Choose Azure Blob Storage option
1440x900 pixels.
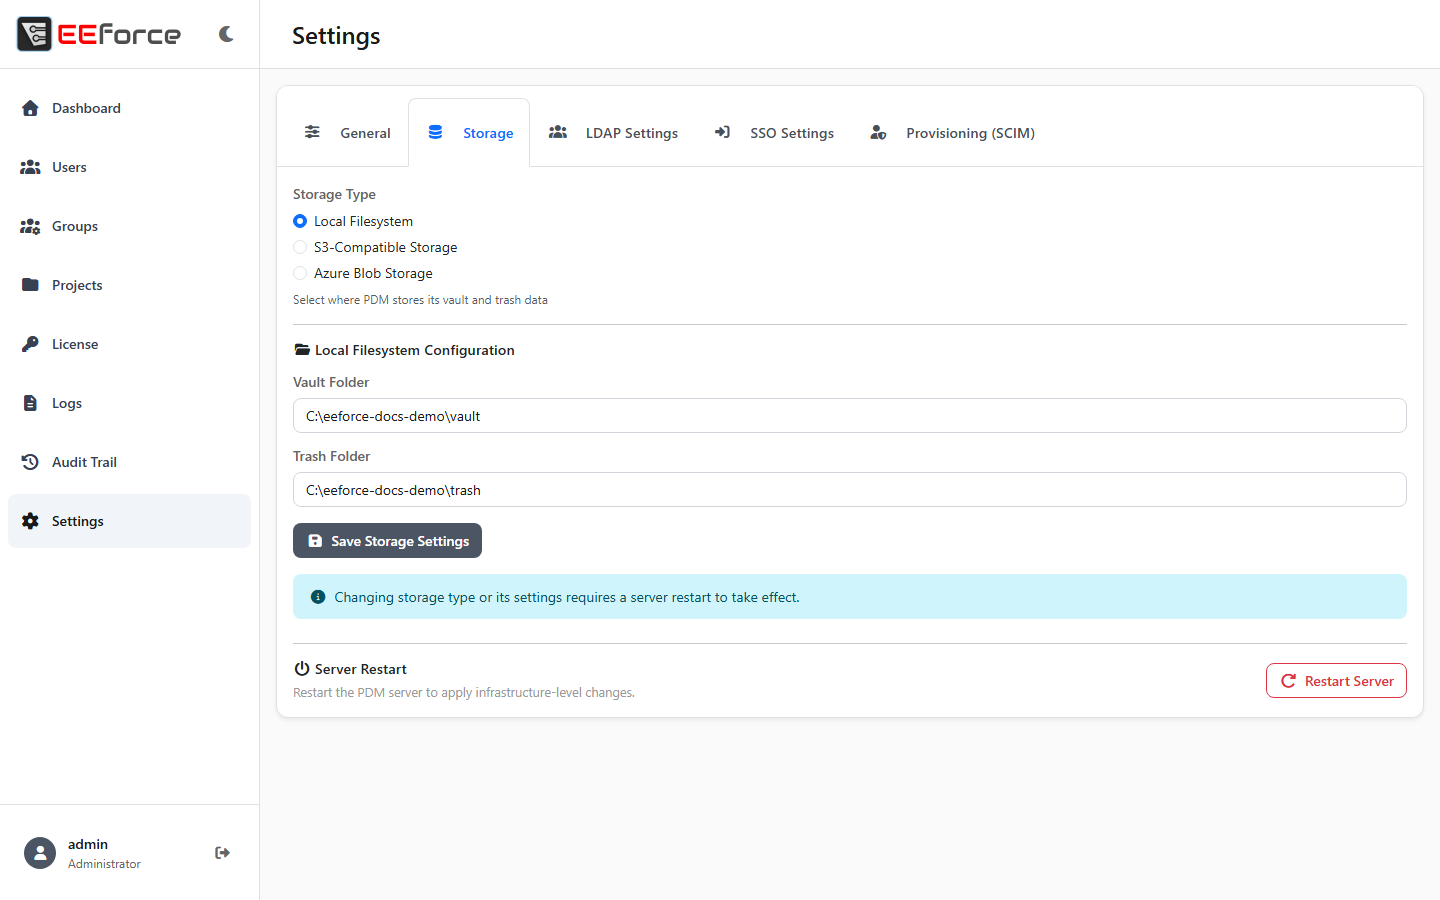300,273
